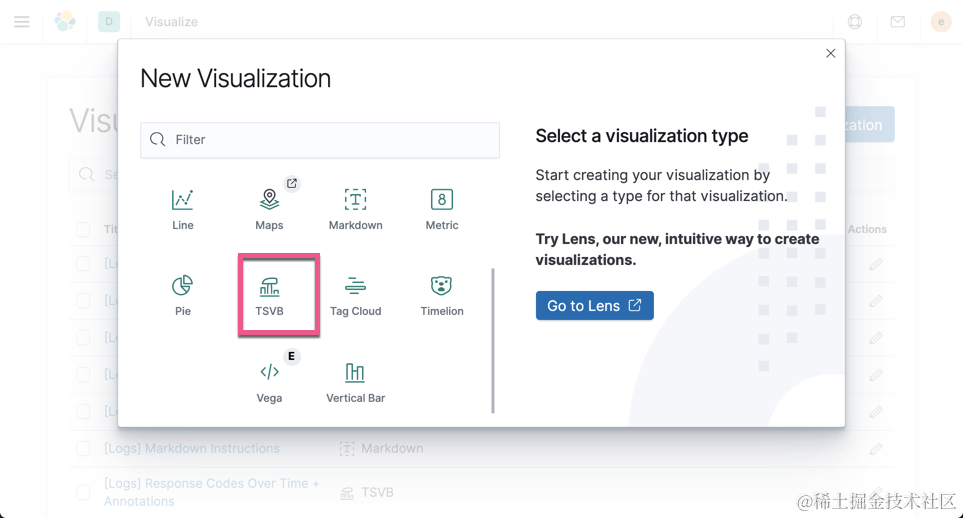Tick the Markdown Instructions row checkbox

pos(83,449)
